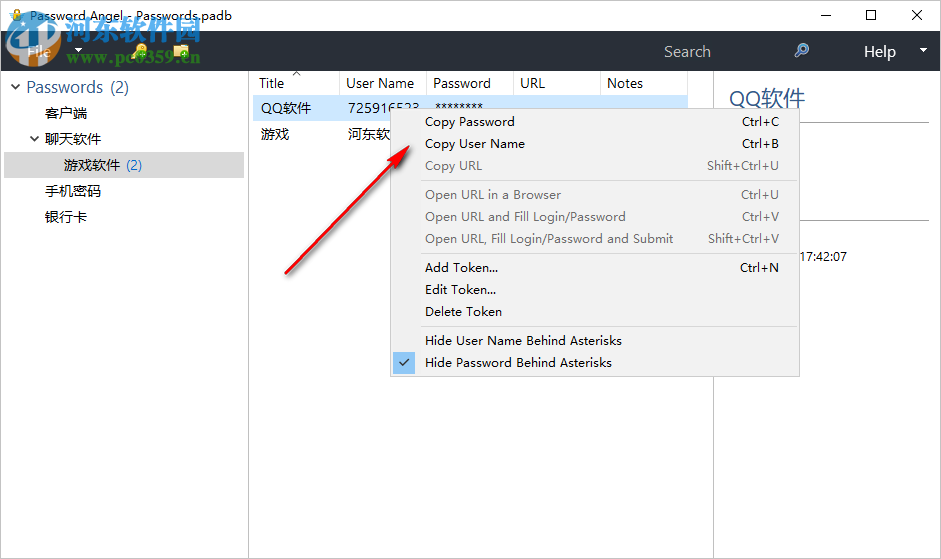Viewport: 941px width, 559px height.
Task: Select the 游戏 password entry row
Action: [x=275, y=134]
